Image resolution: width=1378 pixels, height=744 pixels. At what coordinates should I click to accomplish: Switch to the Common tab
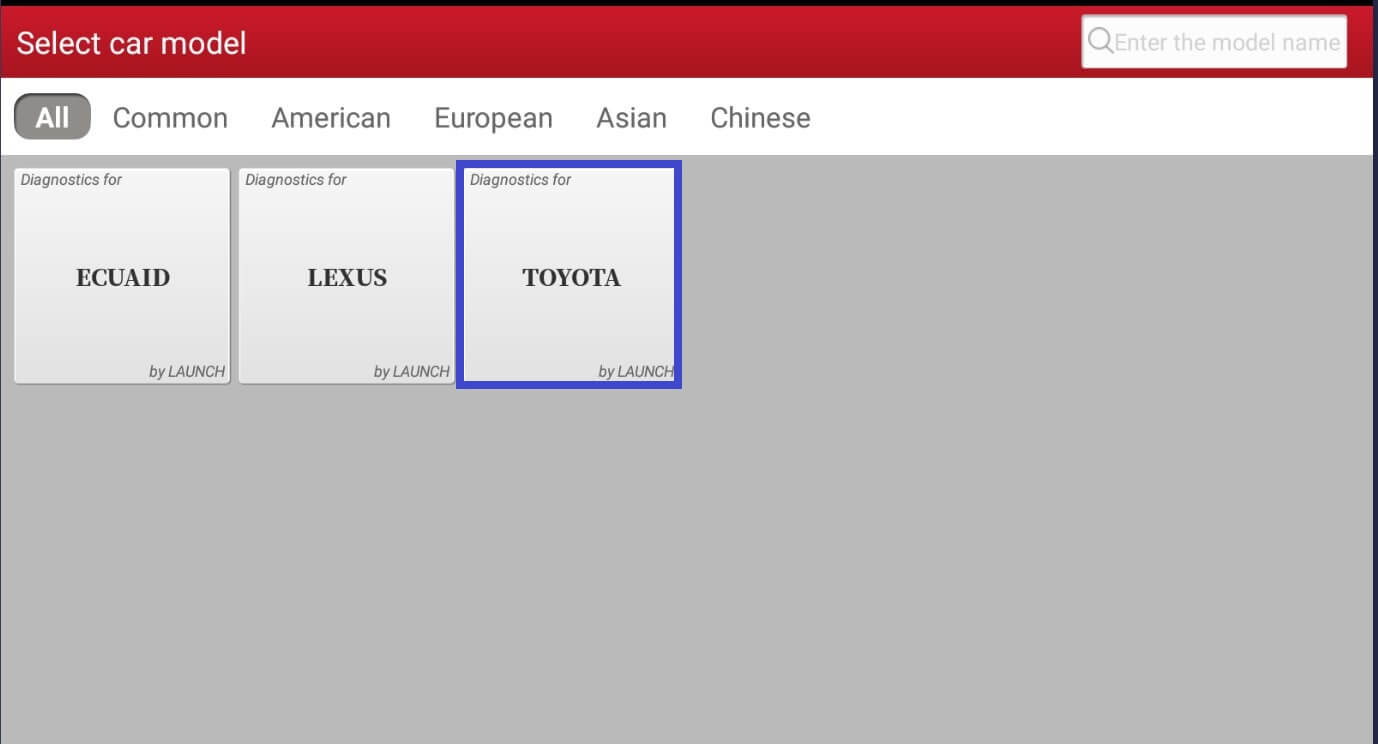click(170, 118)
